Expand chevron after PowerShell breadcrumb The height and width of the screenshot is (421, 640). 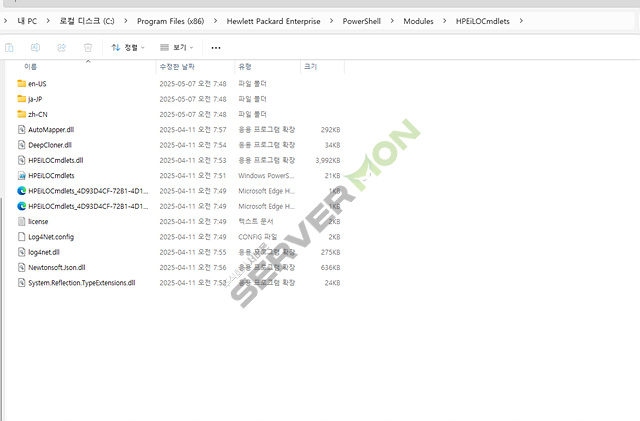pos(392,21)
